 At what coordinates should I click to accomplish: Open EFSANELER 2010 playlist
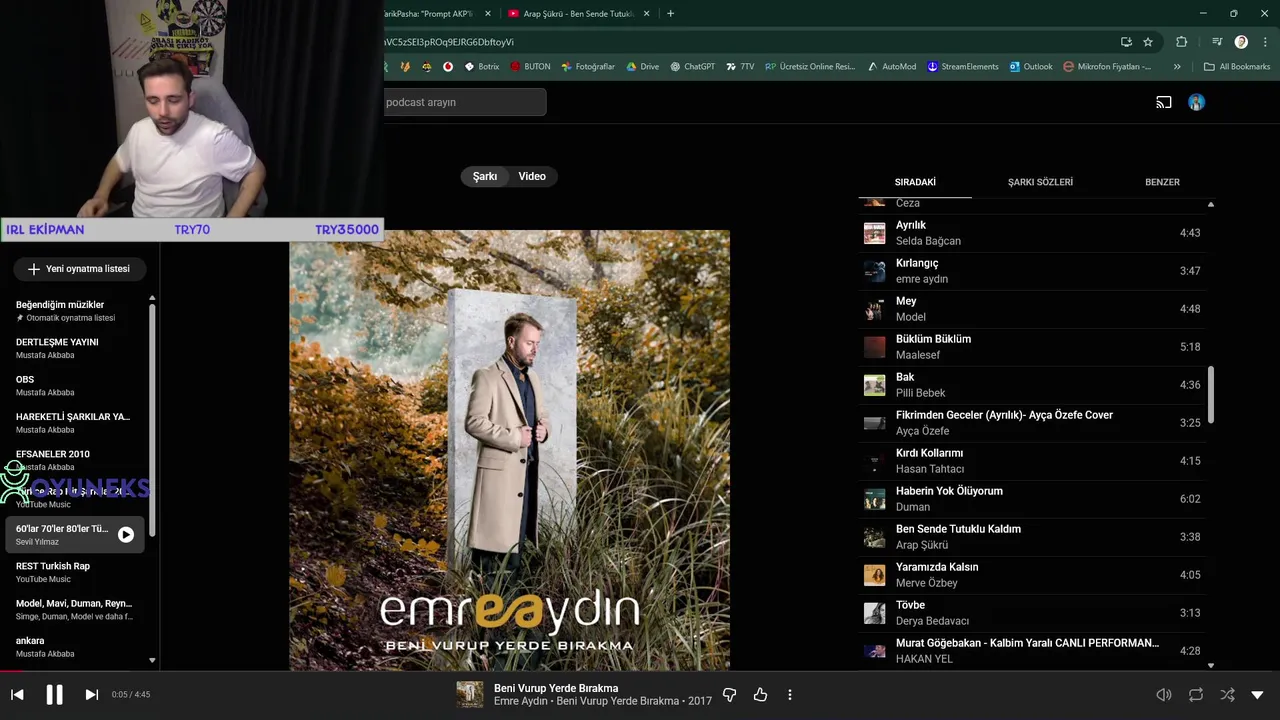pyautogui.click(x=75, y=460)
